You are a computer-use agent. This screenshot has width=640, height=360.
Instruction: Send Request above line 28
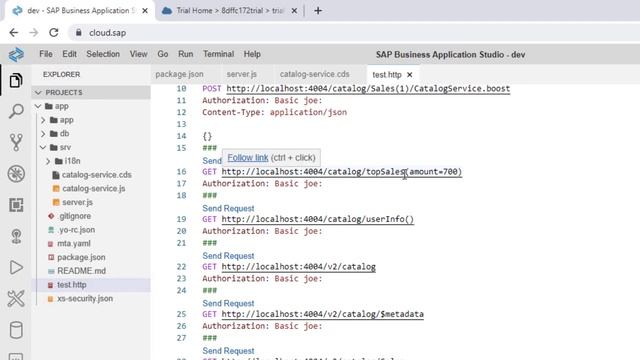point(228,351)
